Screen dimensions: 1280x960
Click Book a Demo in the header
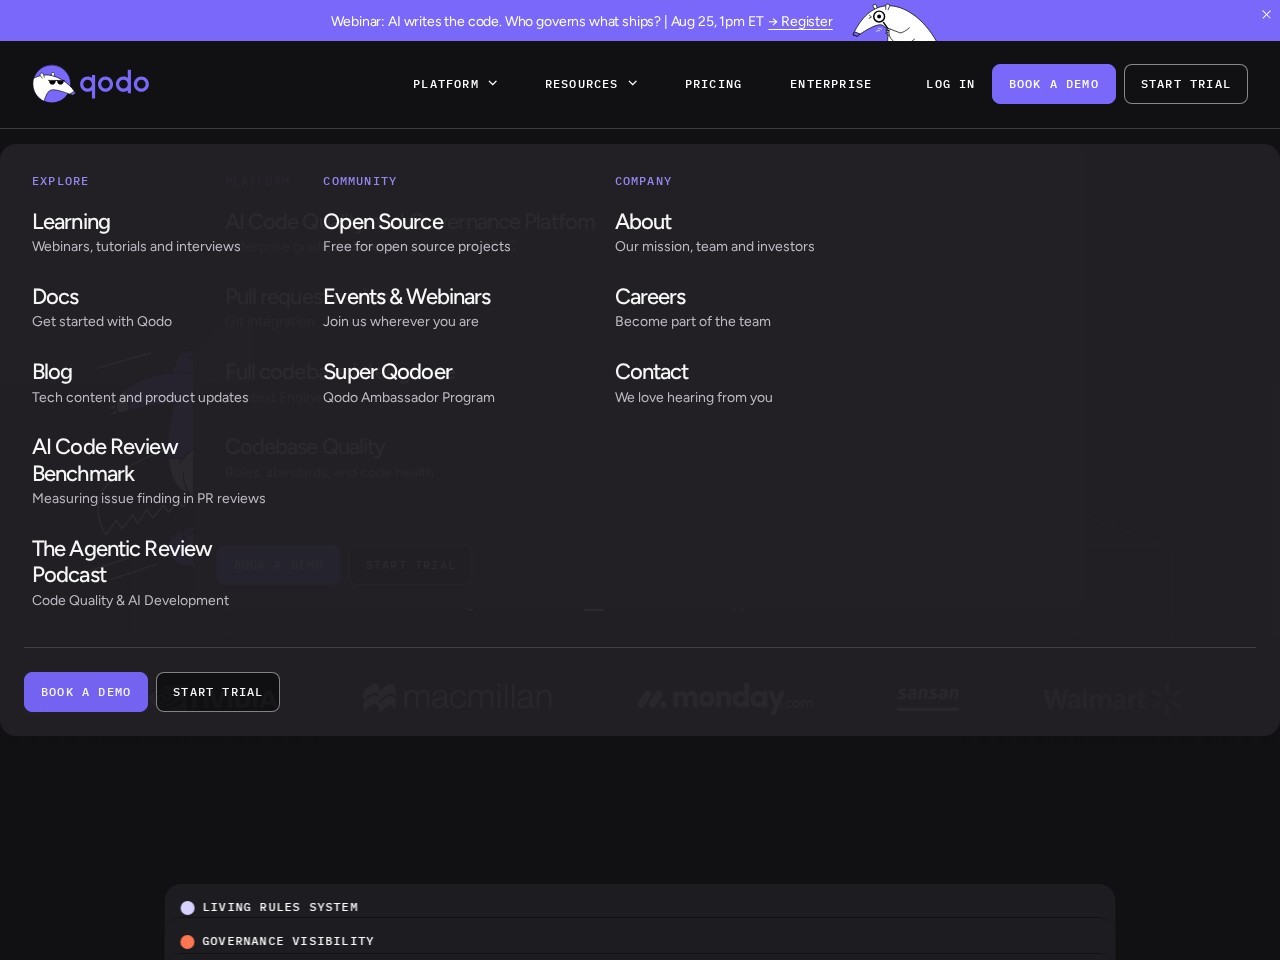(1054, 84)
